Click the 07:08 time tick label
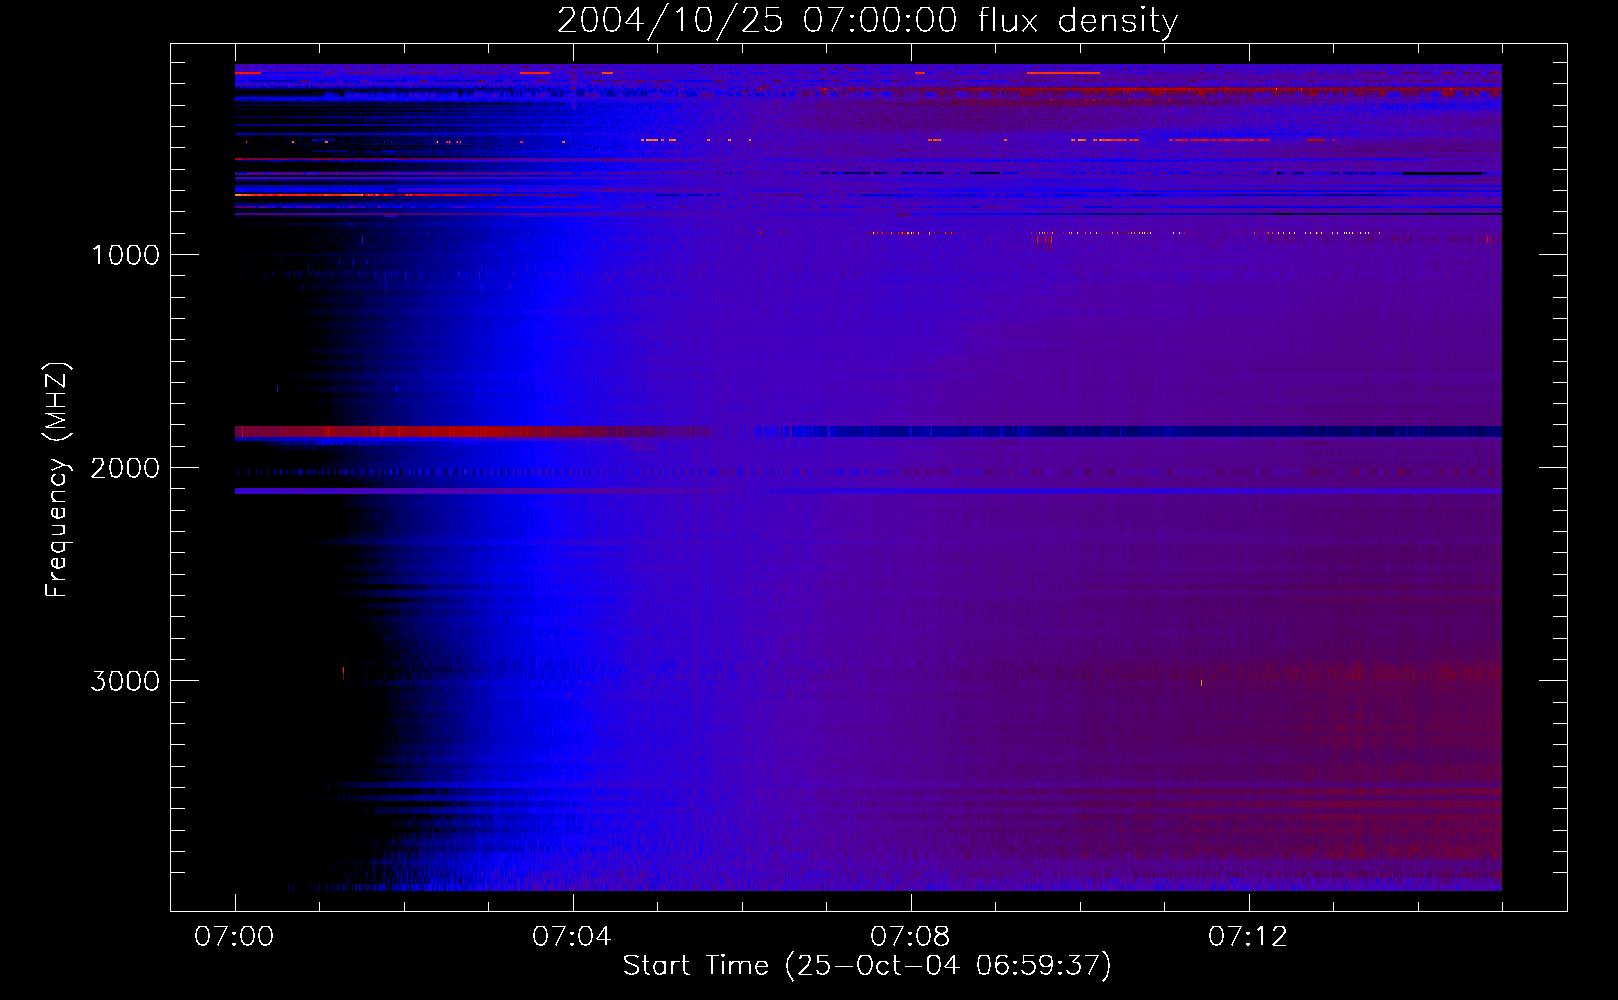This screenshot has height=1000, width=1618. pos(910,937)
